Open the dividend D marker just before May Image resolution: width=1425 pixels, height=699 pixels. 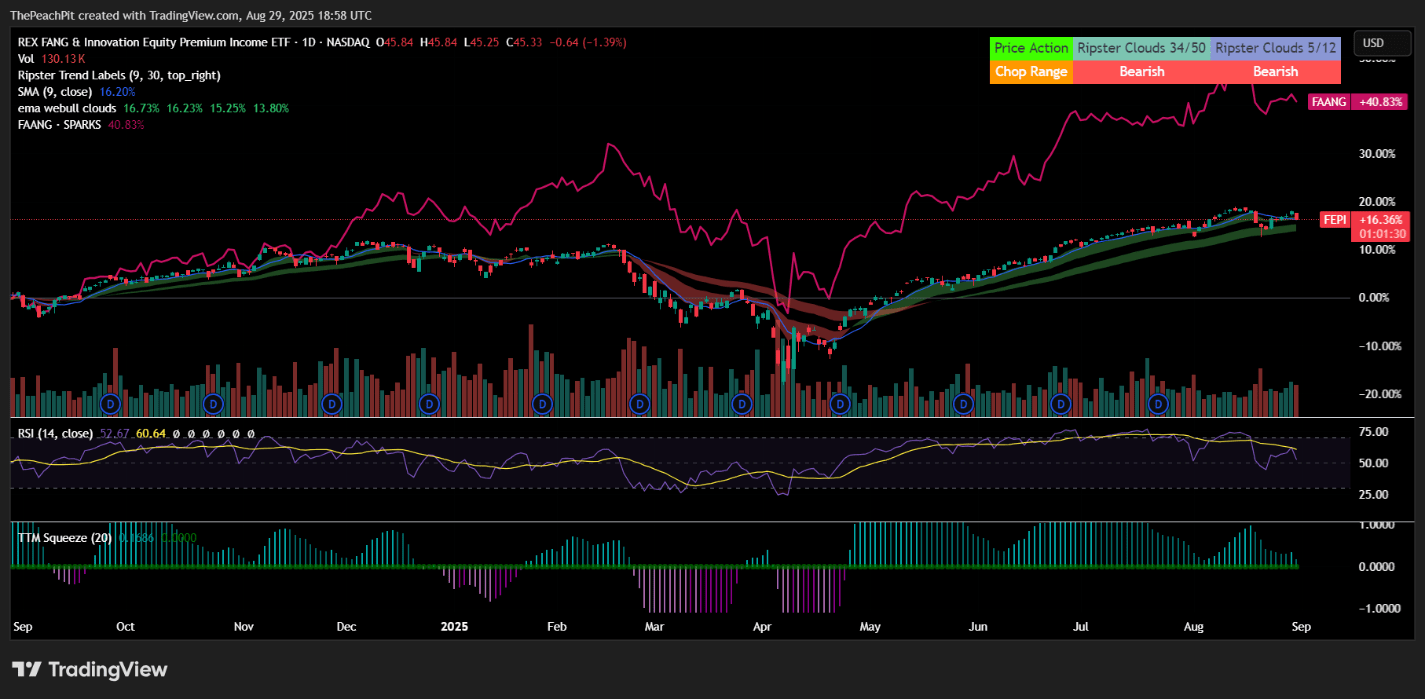[840, 404]
